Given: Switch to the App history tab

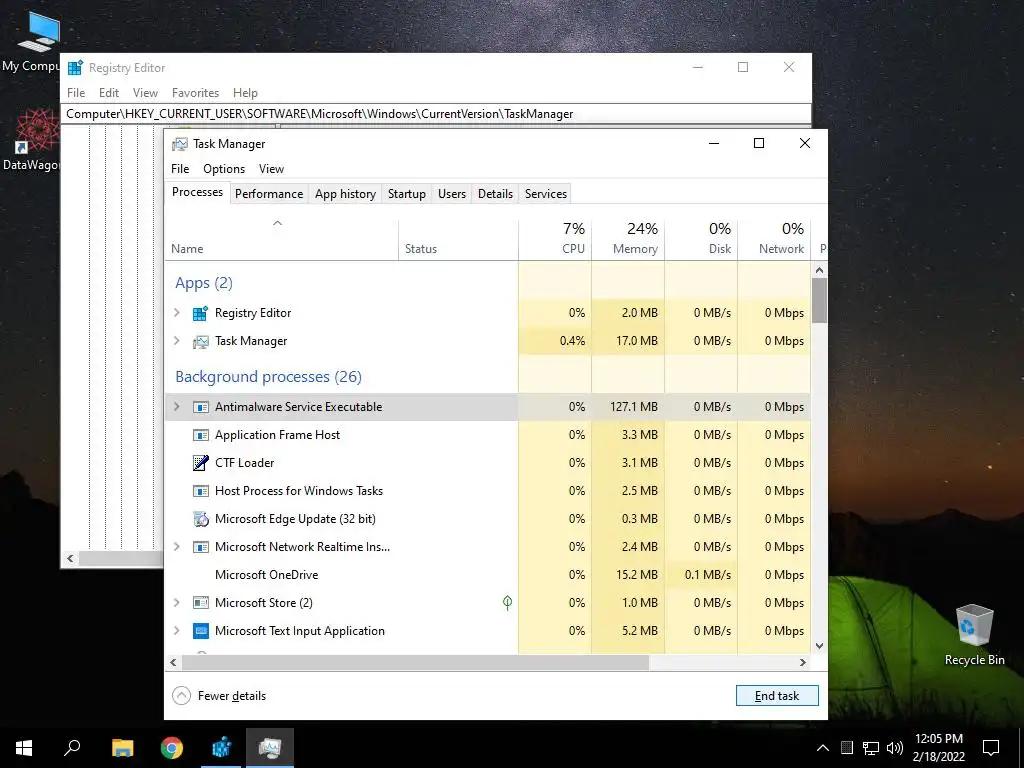Looking at the screenshot, I should pos(345,194).
